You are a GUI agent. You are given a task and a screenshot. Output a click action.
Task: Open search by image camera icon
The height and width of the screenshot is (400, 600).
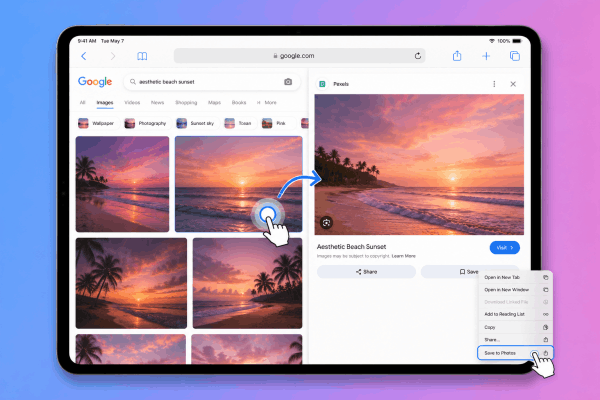click(288, 82)
